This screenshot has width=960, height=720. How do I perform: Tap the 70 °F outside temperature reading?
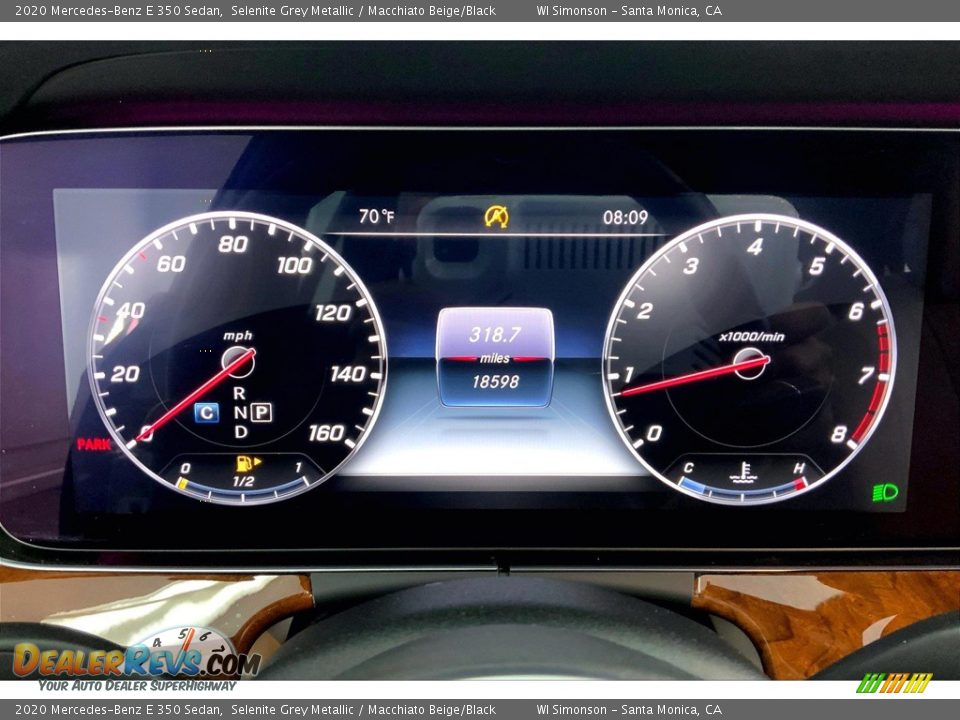[377, 216]
